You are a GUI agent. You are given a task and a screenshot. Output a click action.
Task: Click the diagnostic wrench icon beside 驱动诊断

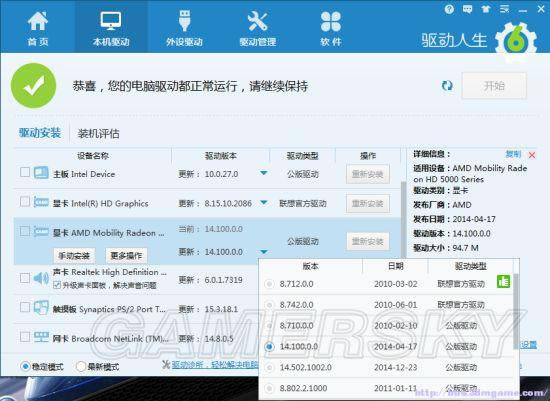pos(166,365)
